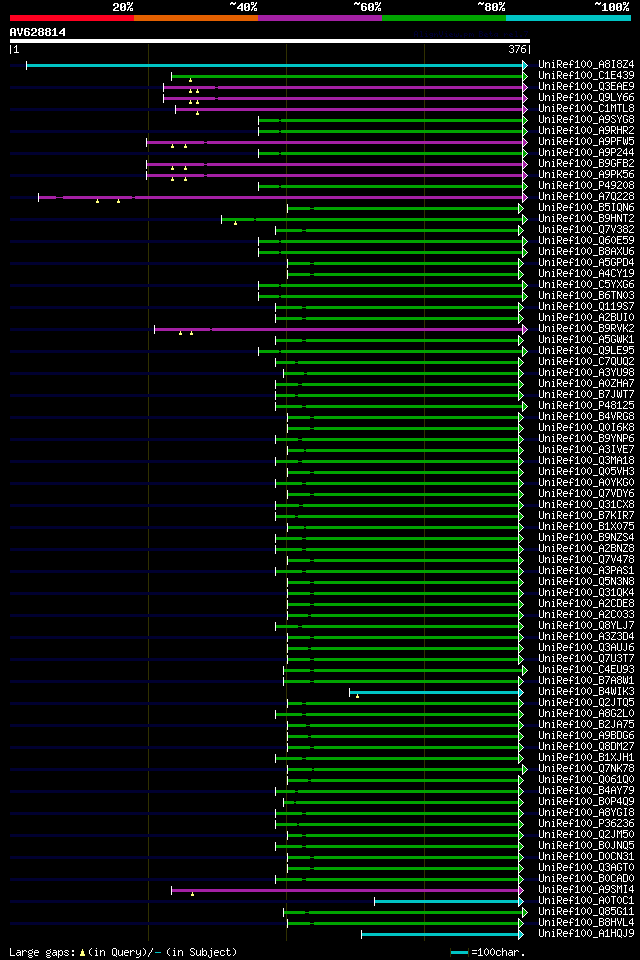
Task: Click the green ~80% legend segment
Action: (444, 18)
